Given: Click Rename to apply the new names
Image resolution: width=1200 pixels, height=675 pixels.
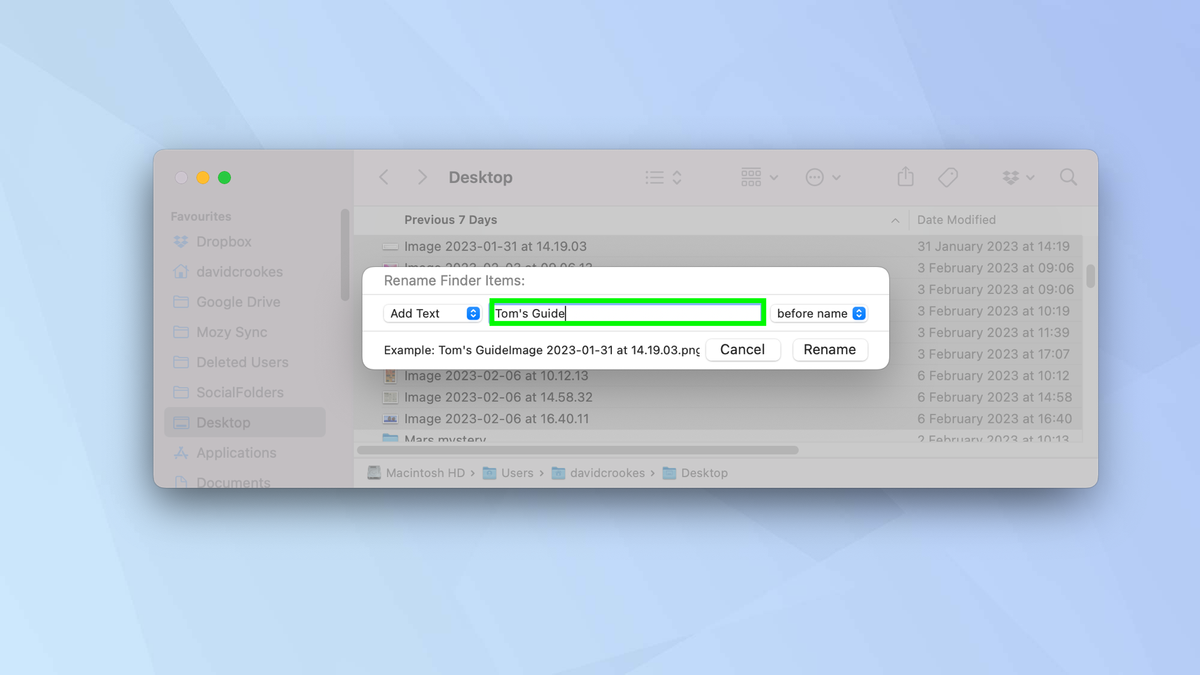Looking at the screenshot, I should coord(830,349).
